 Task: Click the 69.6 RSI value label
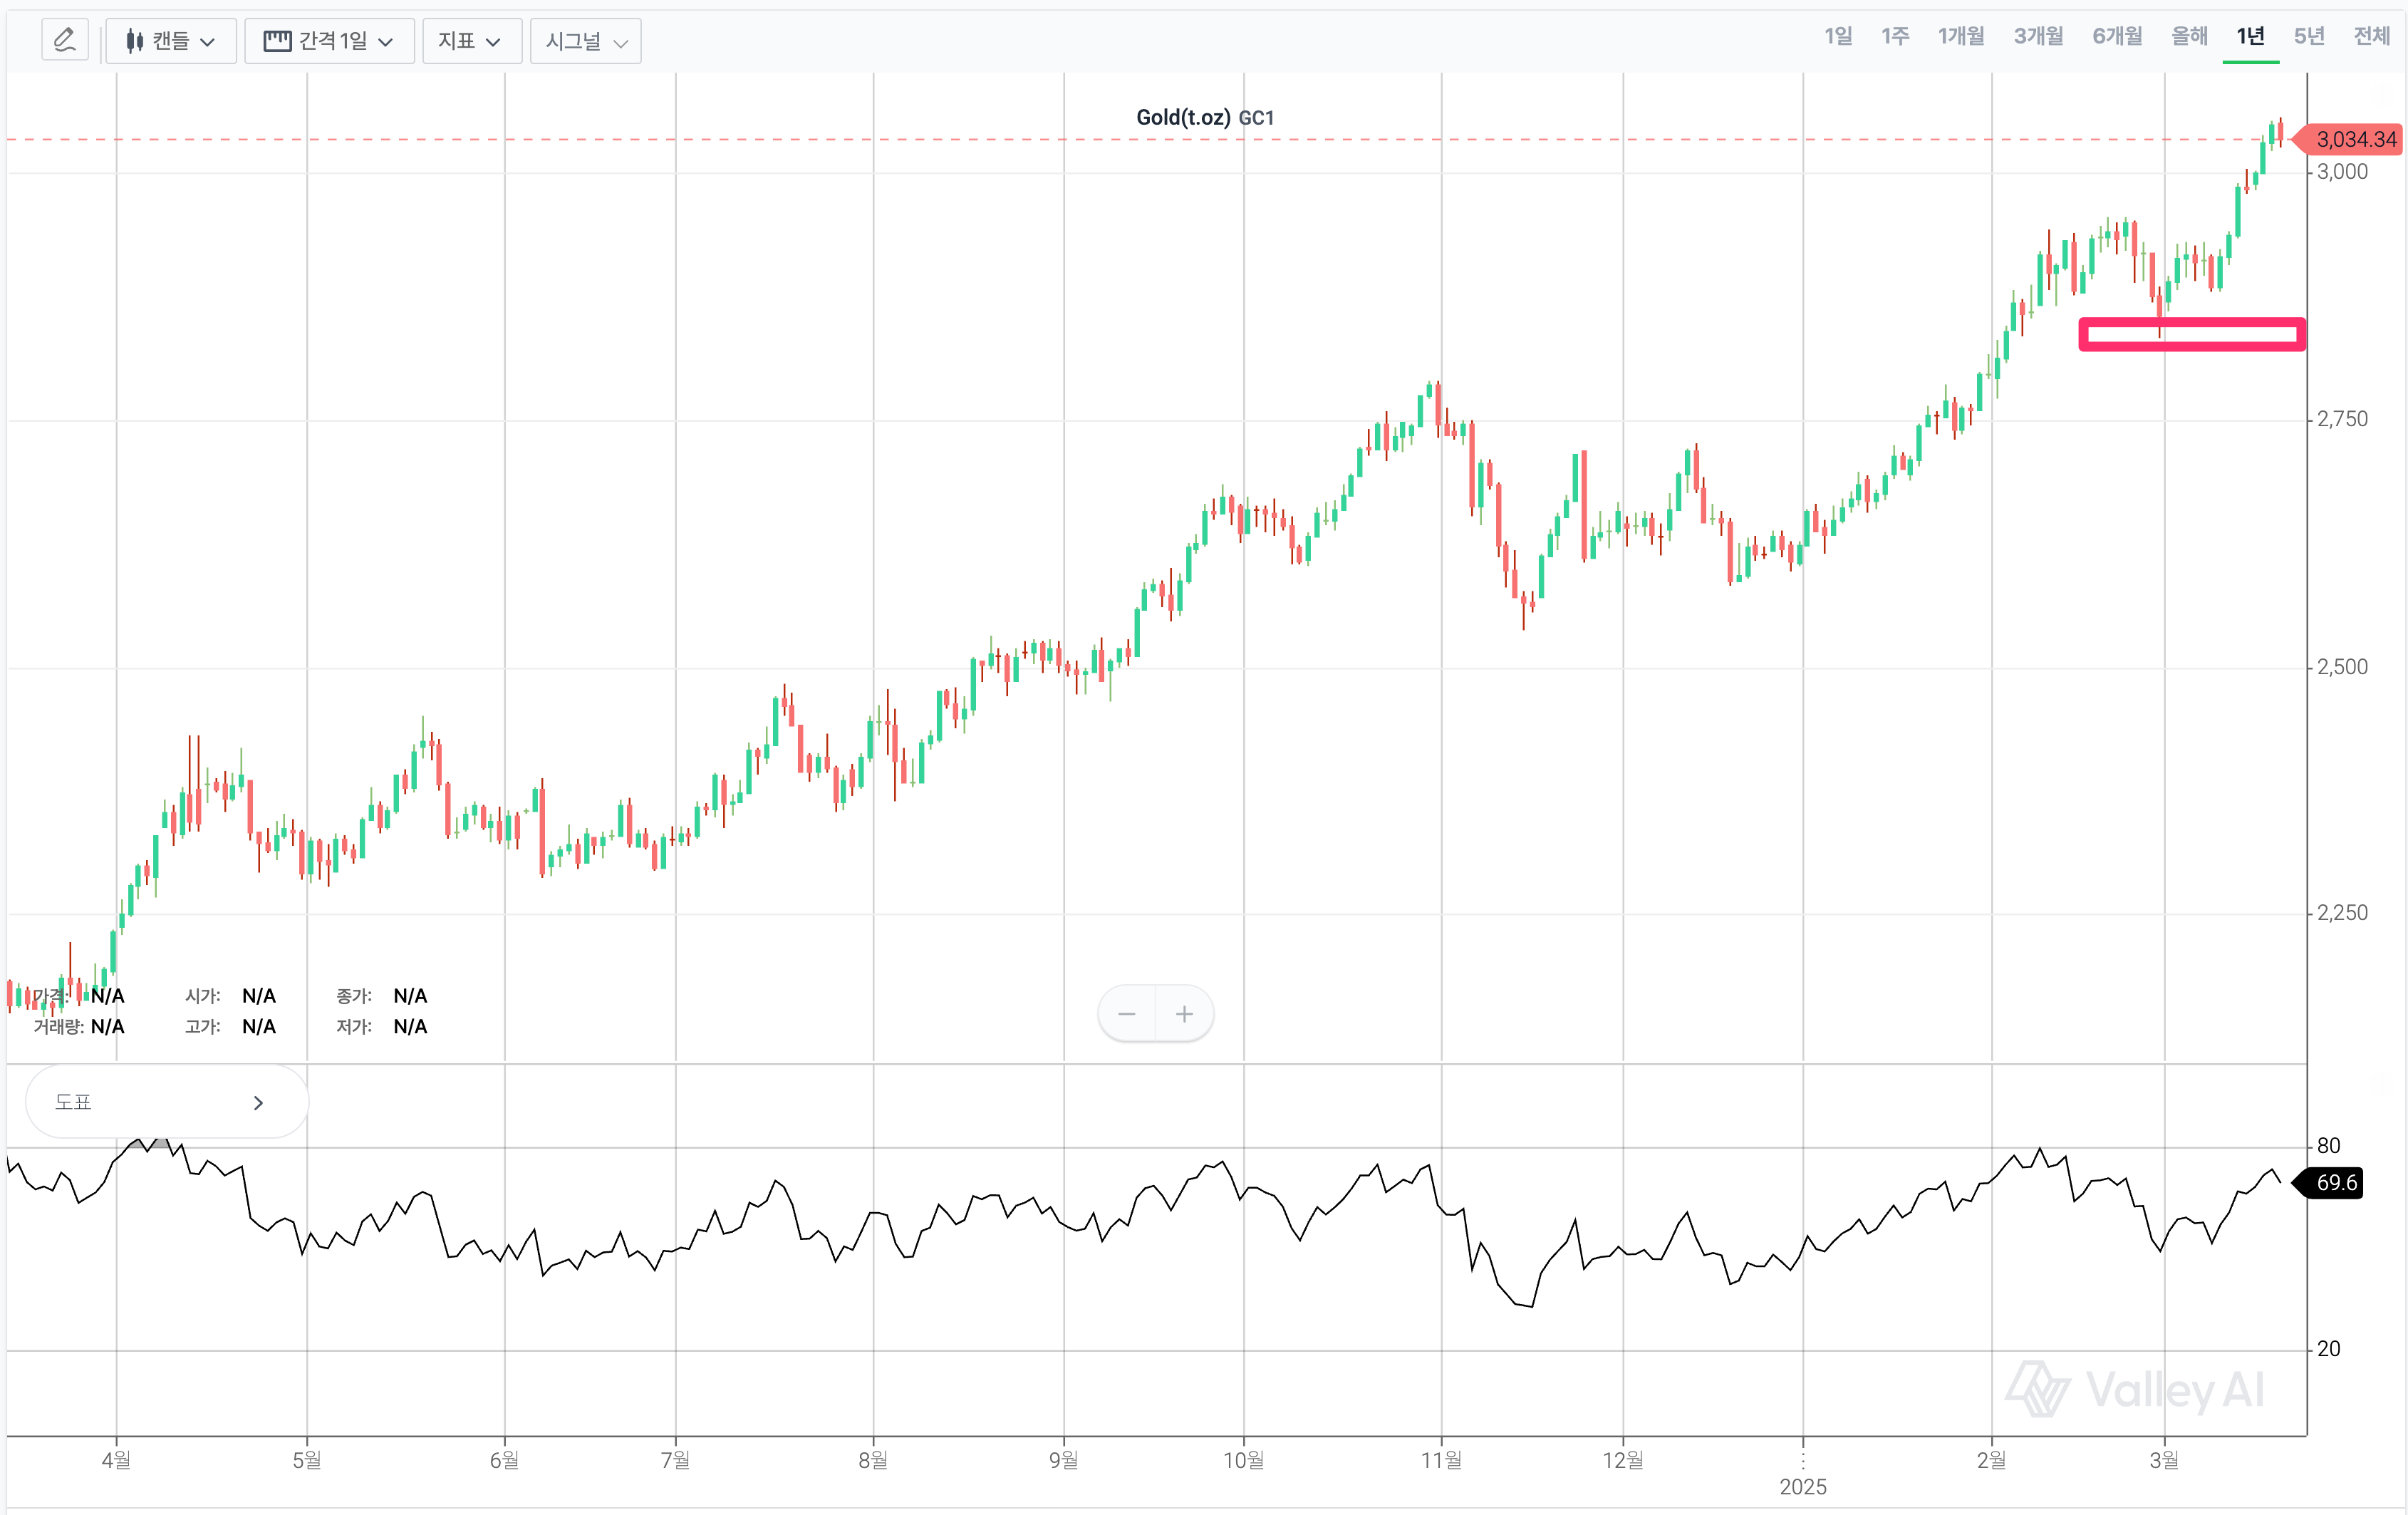2336,1182
